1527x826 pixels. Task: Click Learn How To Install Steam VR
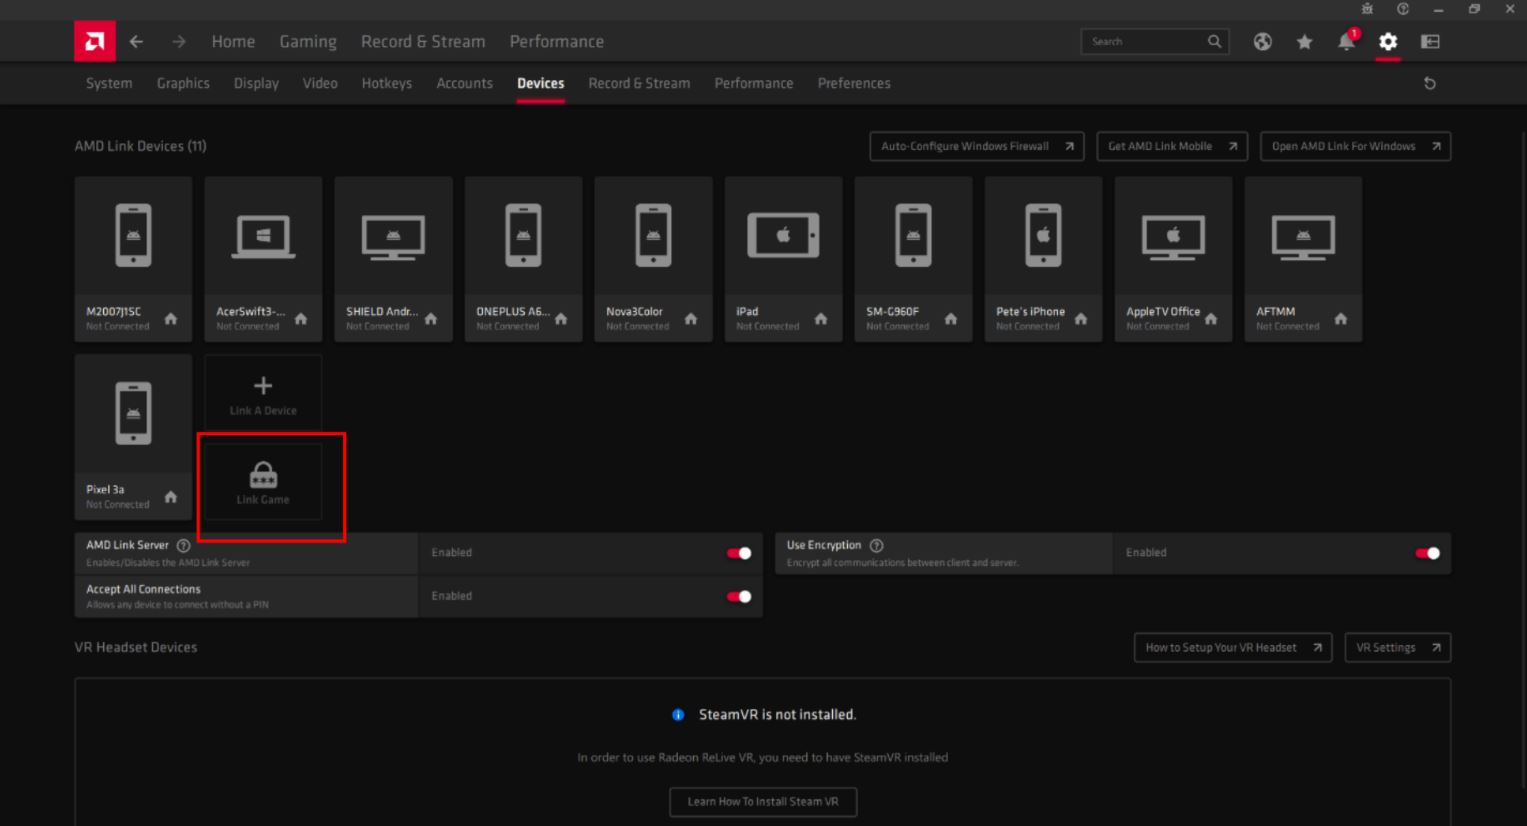[x=763, y=802]
